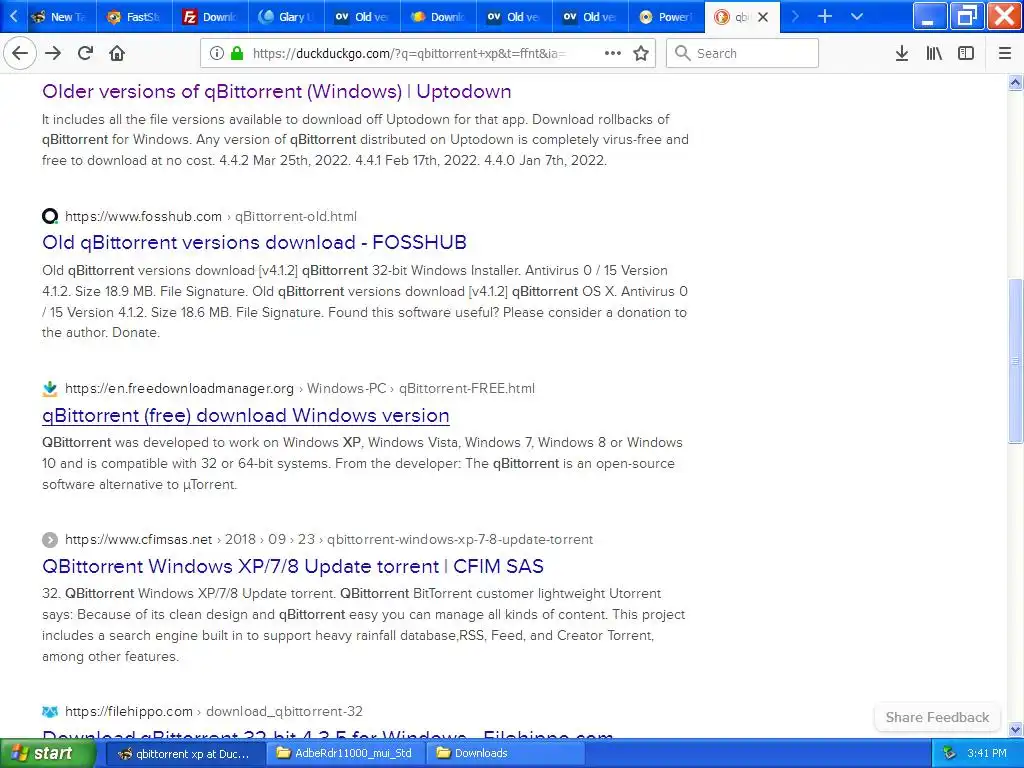The width and height of the screenshot is (1024, 768).
Task: Click the en.freedownloadmanager.org result URL
Action: (x=299, y=389)
